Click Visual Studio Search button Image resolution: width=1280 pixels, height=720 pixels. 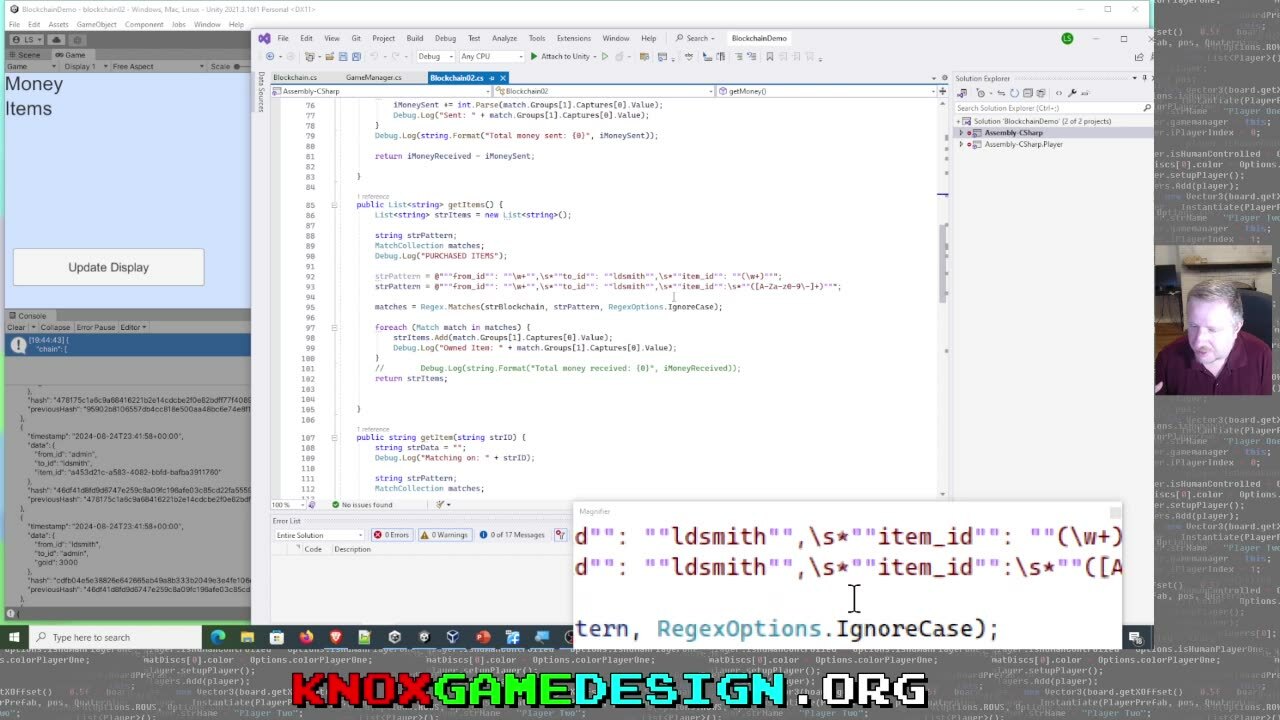pyautogui.click(x=694, y=38)
